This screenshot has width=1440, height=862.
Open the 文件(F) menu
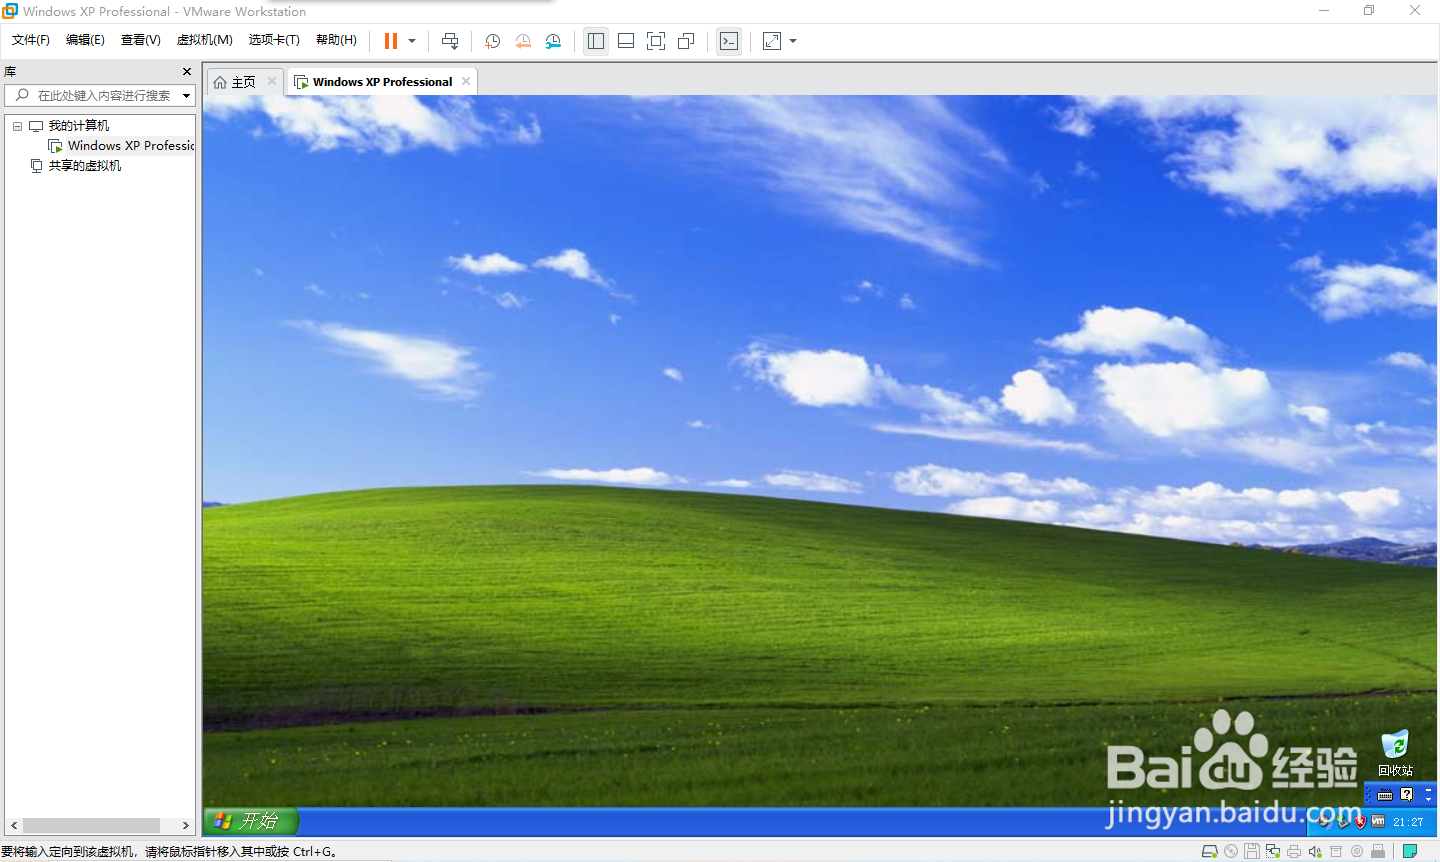coord(31,40)
